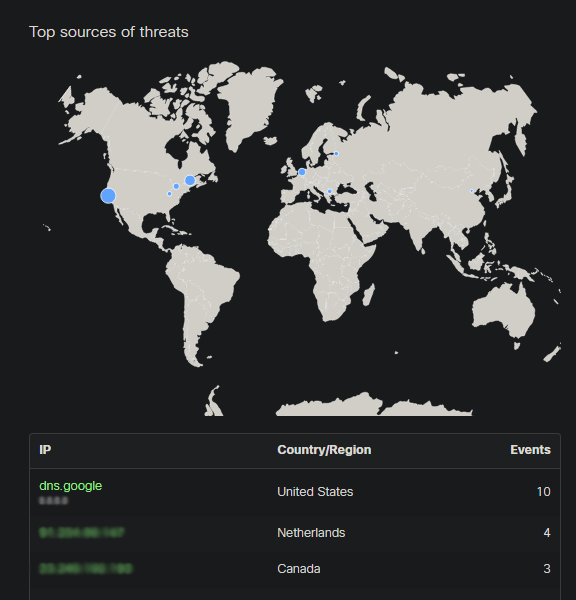Click the large threat dot on California
The width and height of the screenshot is (576, 600).
(x=108, y=196)
